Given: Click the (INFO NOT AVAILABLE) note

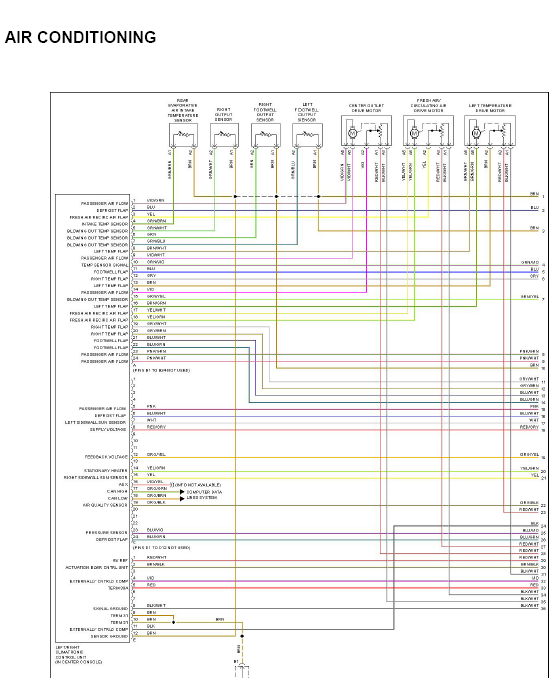Looking at the screenshot, I should pyautogui.click(x=197, y=485).
